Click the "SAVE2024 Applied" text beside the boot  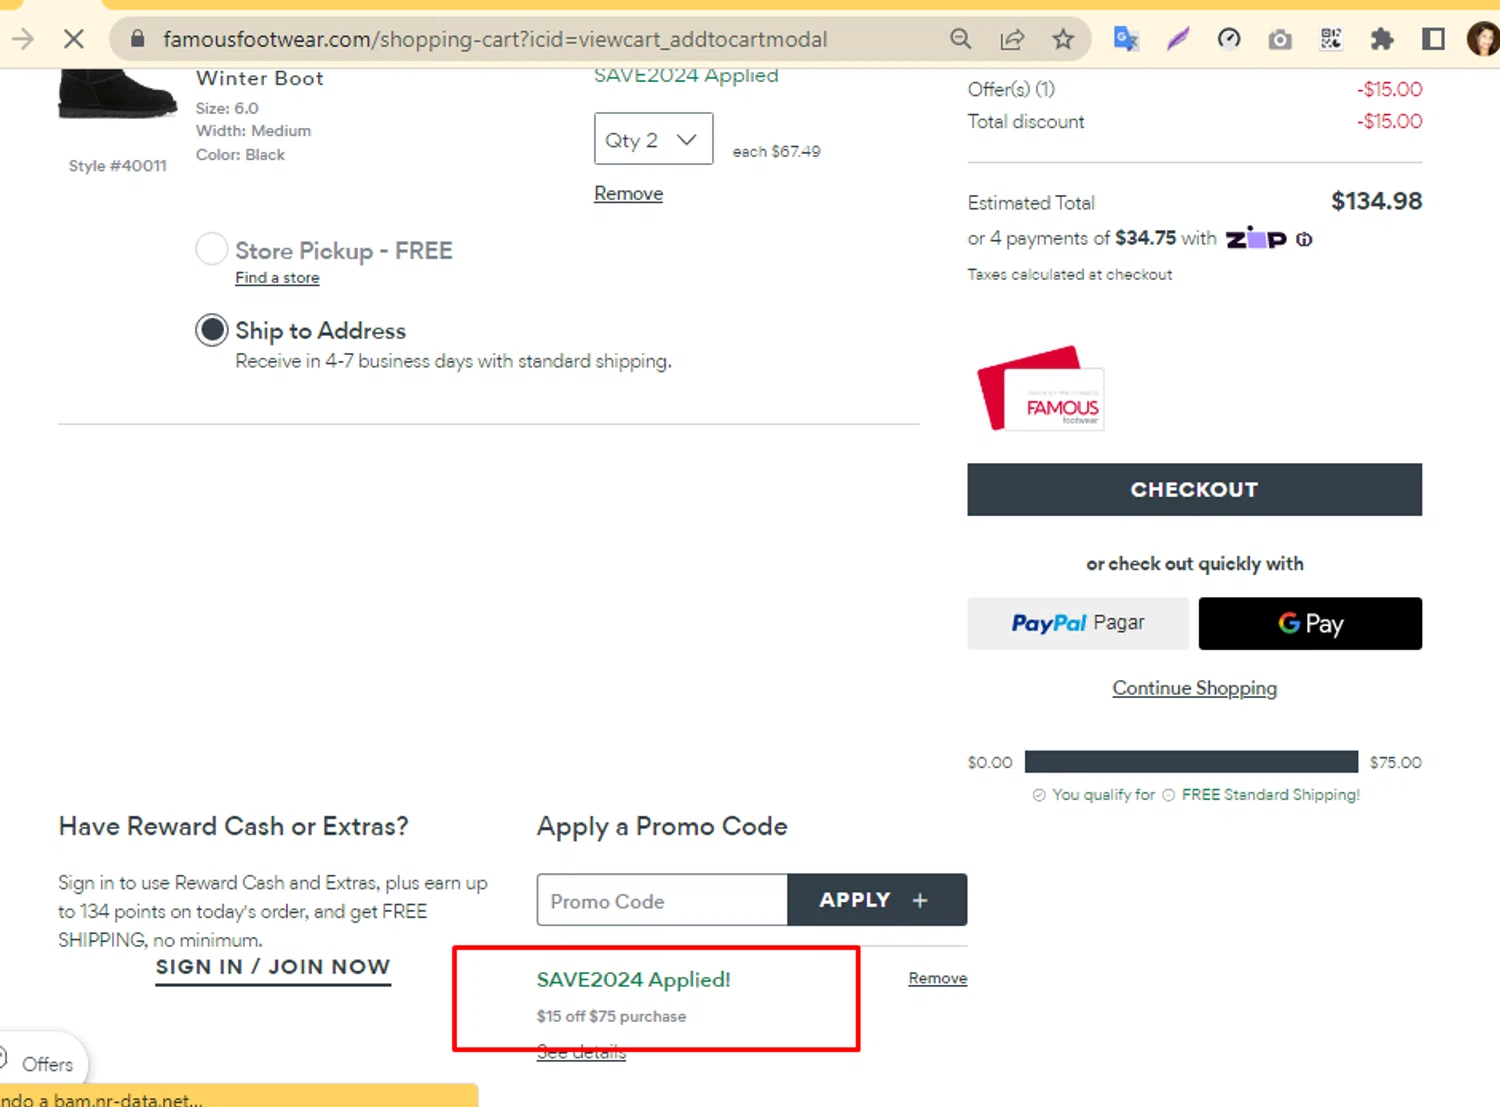pyautogui.click(x=686, y=75)
